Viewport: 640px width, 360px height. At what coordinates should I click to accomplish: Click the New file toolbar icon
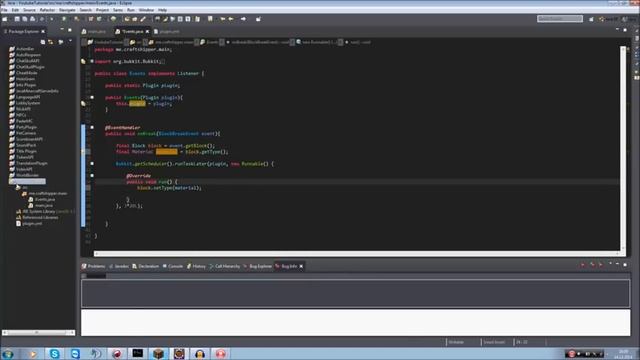click(5, 19)
